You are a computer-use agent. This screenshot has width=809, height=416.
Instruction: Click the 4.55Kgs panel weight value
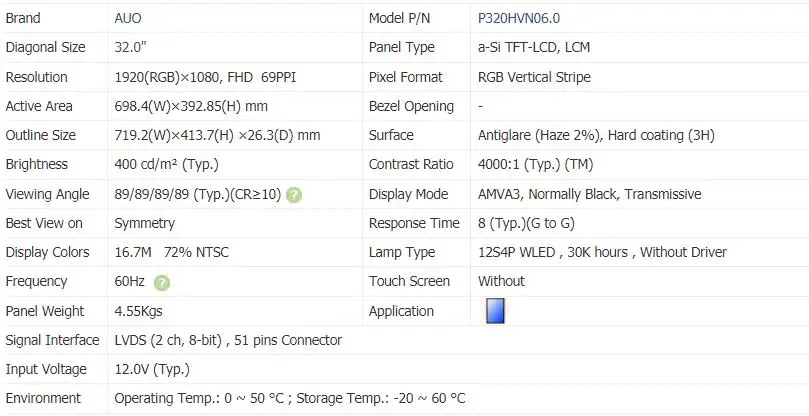click(x=141, y=311)
